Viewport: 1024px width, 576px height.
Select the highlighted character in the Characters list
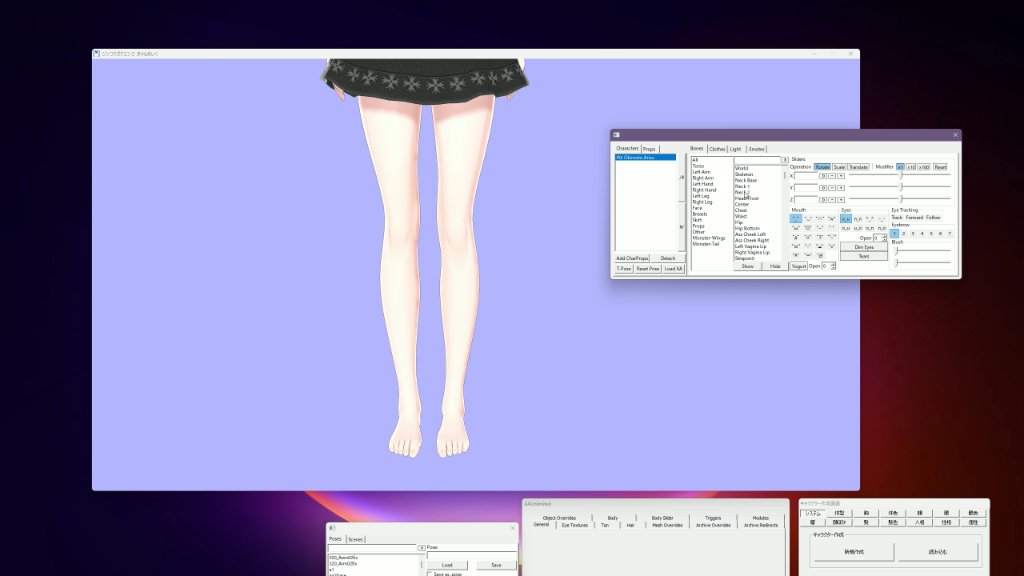(x=645, y=157)
